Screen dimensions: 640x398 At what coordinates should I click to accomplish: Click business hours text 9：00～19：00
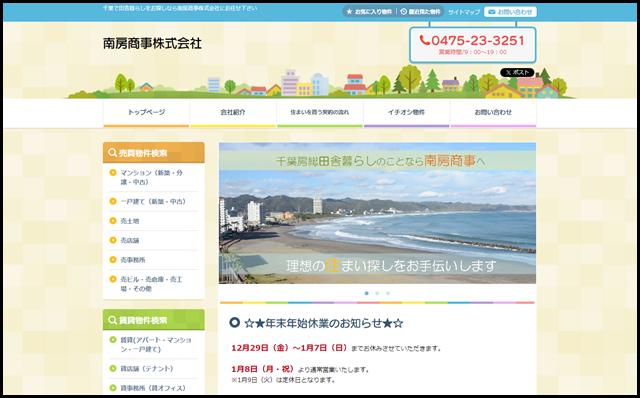487,52
